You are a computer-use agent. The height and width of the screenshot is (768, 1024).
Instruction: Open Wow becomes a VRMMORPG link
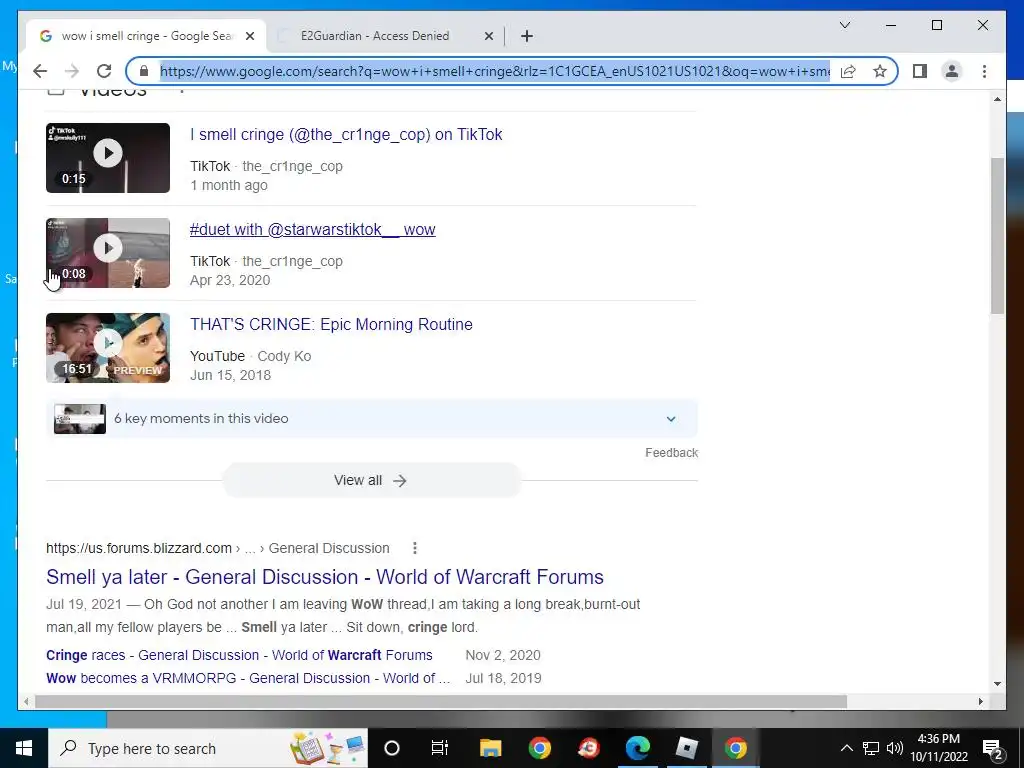pos(248,678)
